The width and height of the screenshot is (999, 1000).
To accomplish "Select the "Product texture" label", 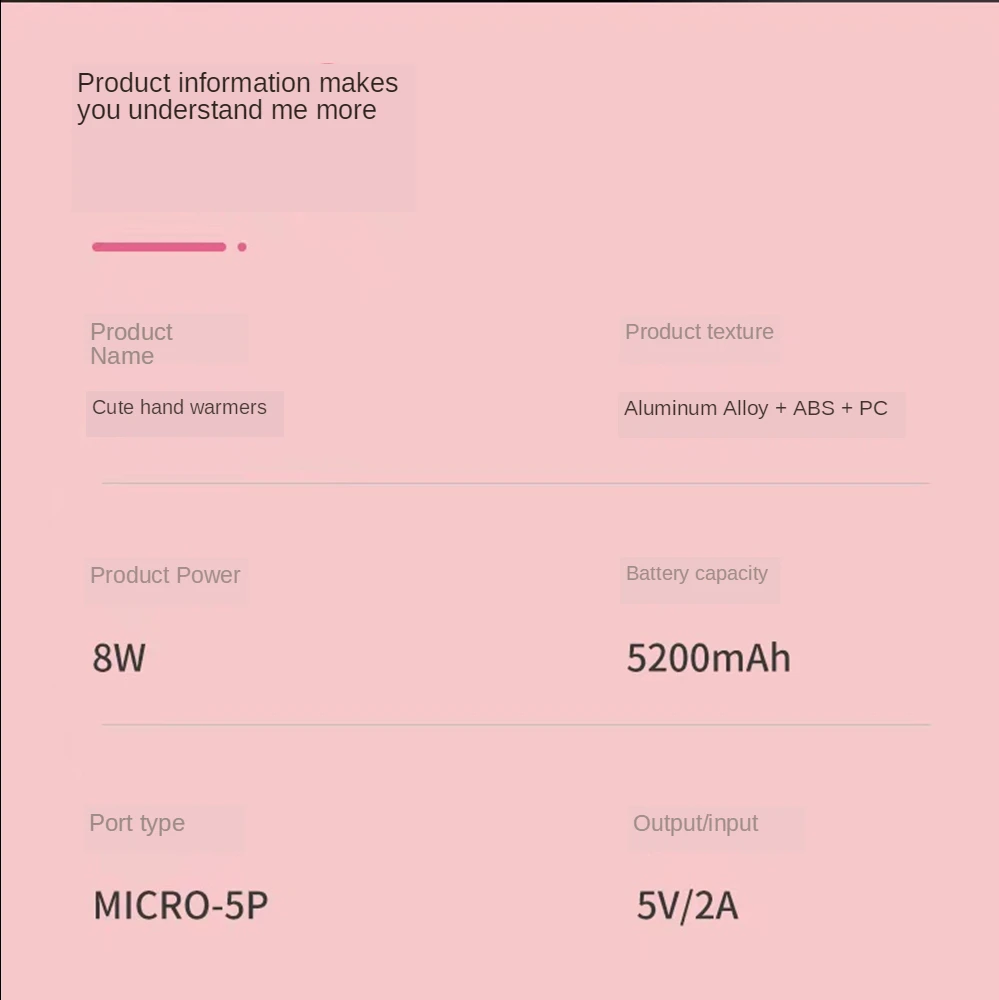I will (x=699, y=332).
